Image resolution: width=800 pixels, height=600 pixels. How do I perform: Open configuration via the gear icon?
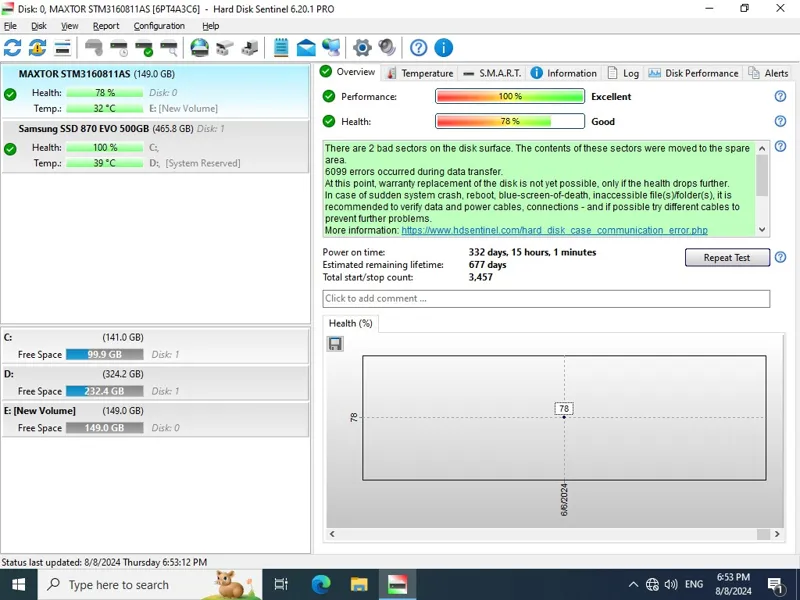(x=362, y=48)
